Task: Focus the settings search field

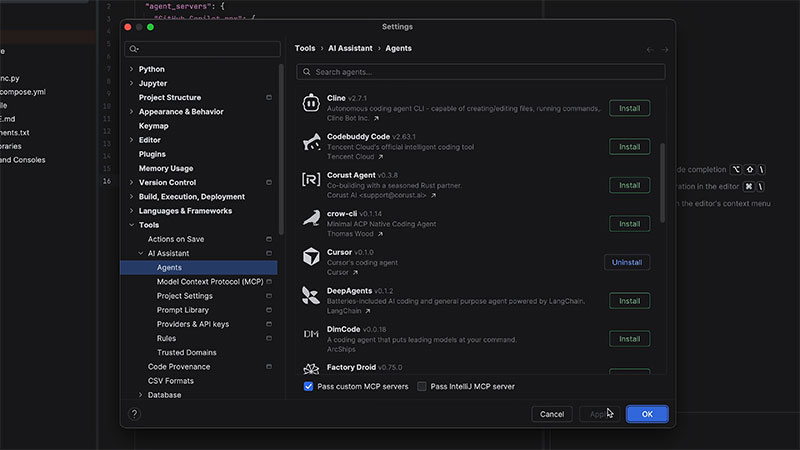Action: [x=203, y=49]
